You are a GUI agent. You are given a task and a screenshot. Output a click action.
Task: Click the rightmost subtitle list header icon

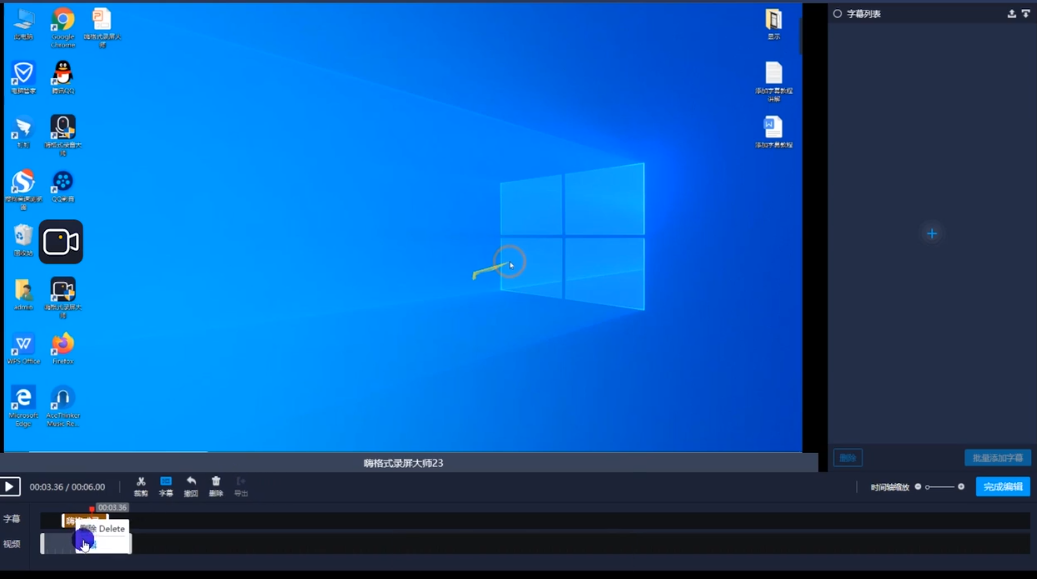click(1026, 14)
